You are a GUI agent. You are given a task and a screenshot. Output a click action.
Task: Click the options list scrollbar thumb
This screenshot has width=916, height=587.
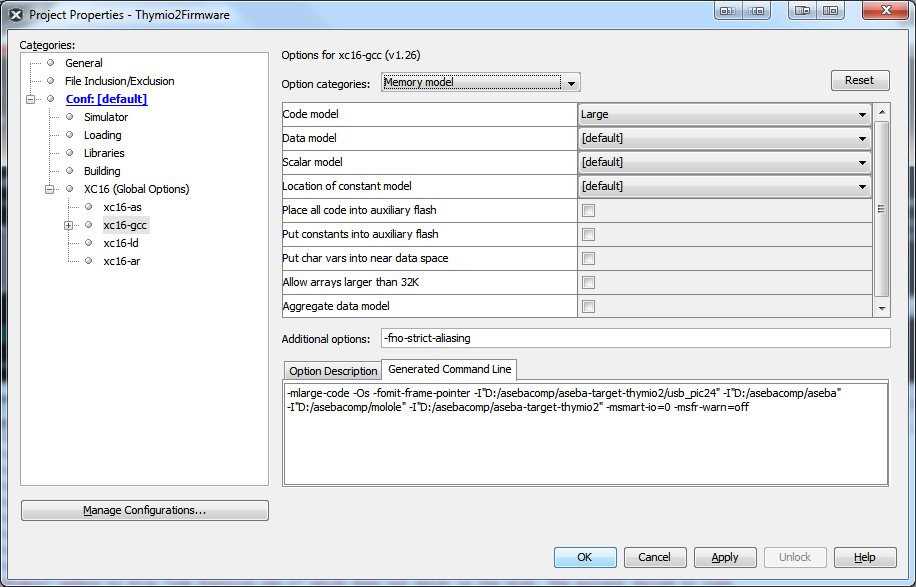pyautogui.click(x=882, y=209)
